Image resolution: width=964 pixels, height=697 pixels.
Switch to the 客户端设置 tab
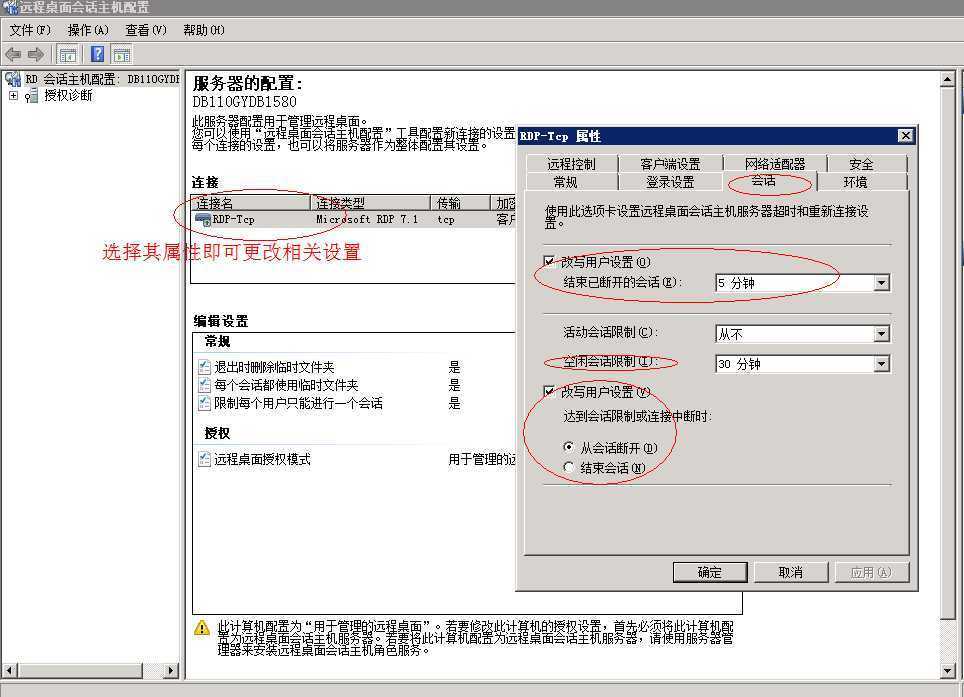pyautogui.click(x=670, y=163)
